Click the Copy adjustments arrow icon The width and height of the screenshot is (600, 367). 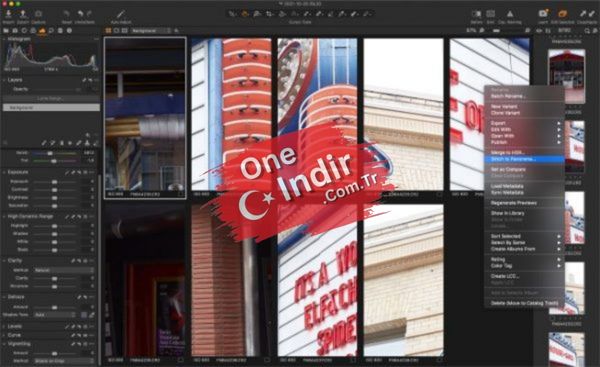[582, 14]
